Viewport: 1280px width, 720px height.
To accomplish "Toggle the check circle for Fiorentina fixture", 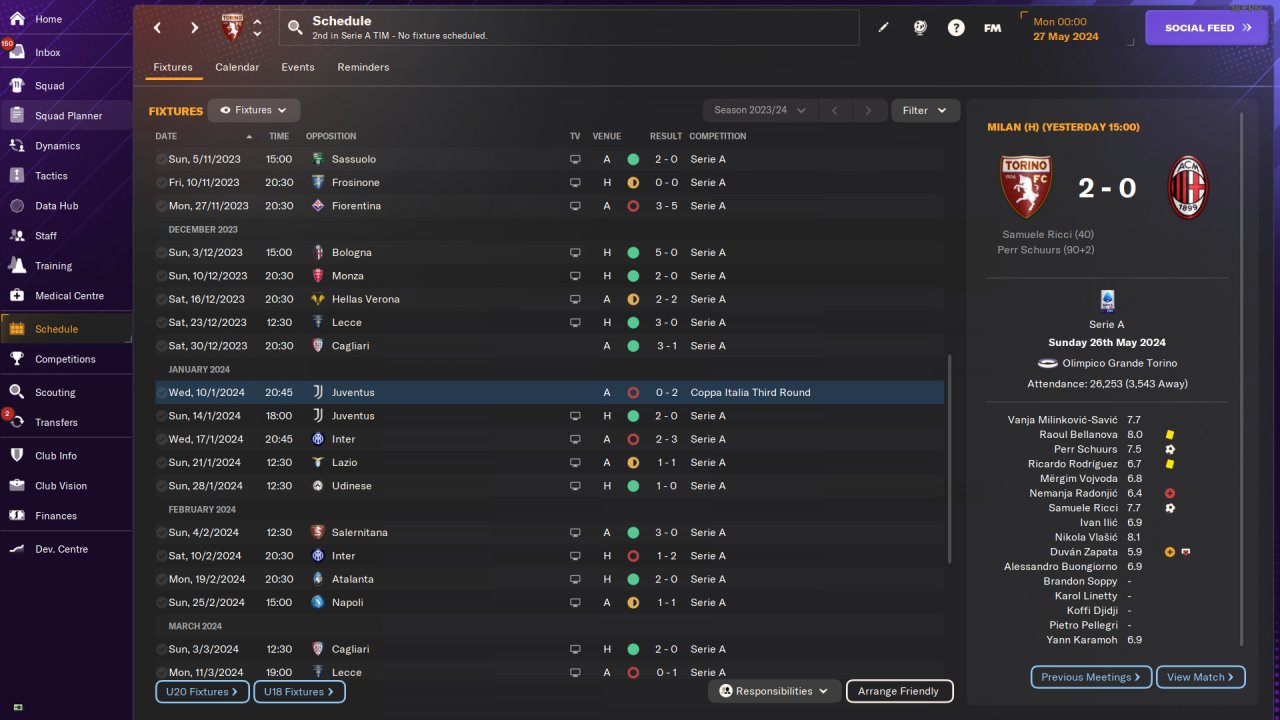I will pyautogui.click(x=161, y=206).
